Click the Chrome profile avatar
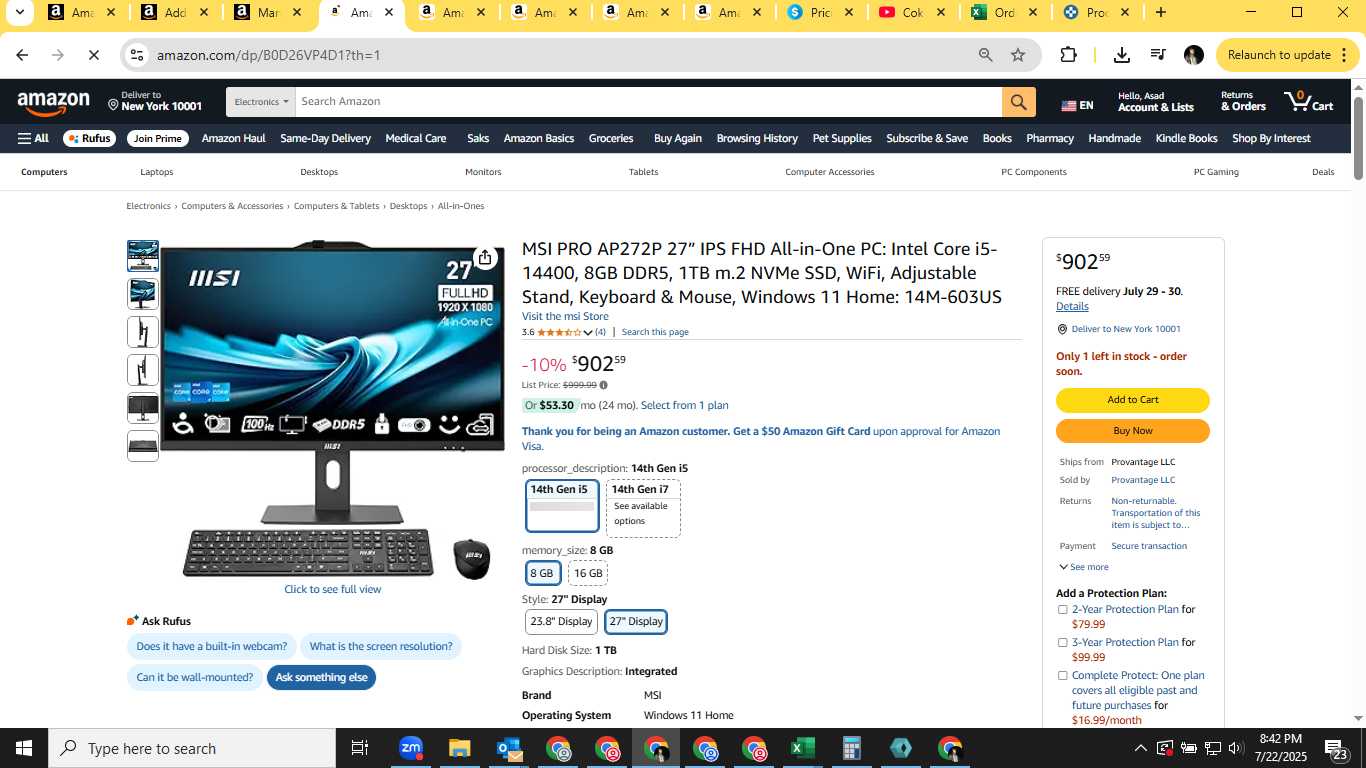 point(1193,55)
